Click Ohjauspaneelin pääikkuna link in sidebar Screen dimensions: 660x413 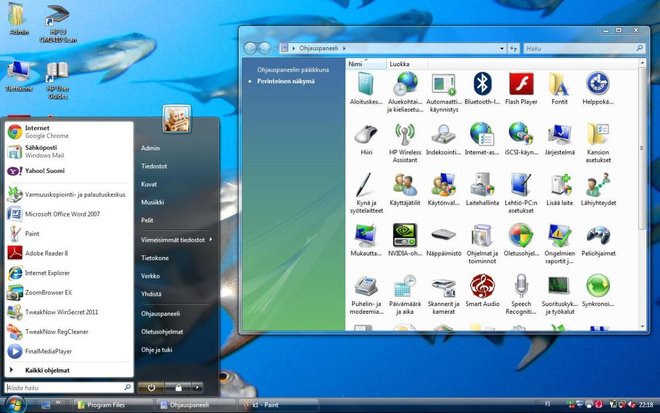[x=293, y=70]
